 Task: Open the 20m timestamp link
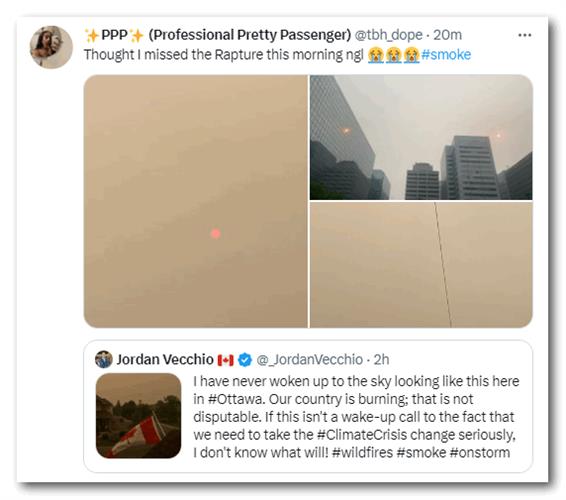tap(447, 35)
